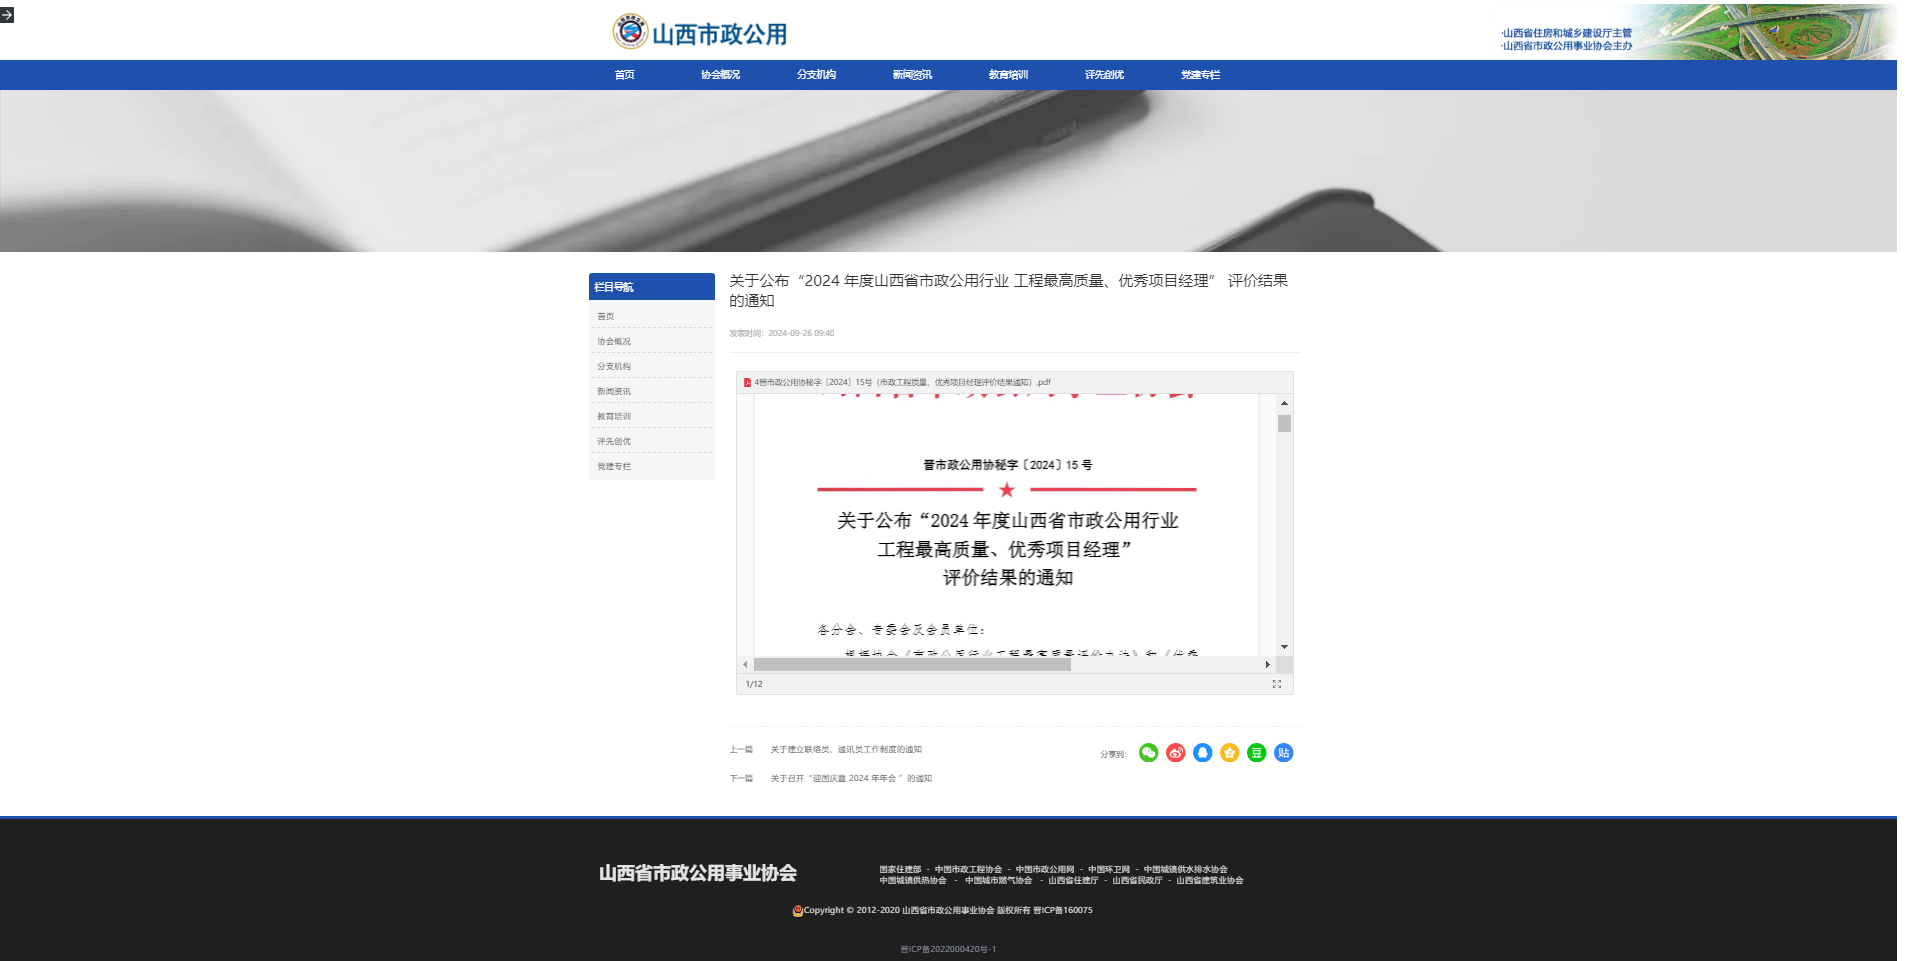Click the footer title 山西省市政公用事业协会

(698, 873)
